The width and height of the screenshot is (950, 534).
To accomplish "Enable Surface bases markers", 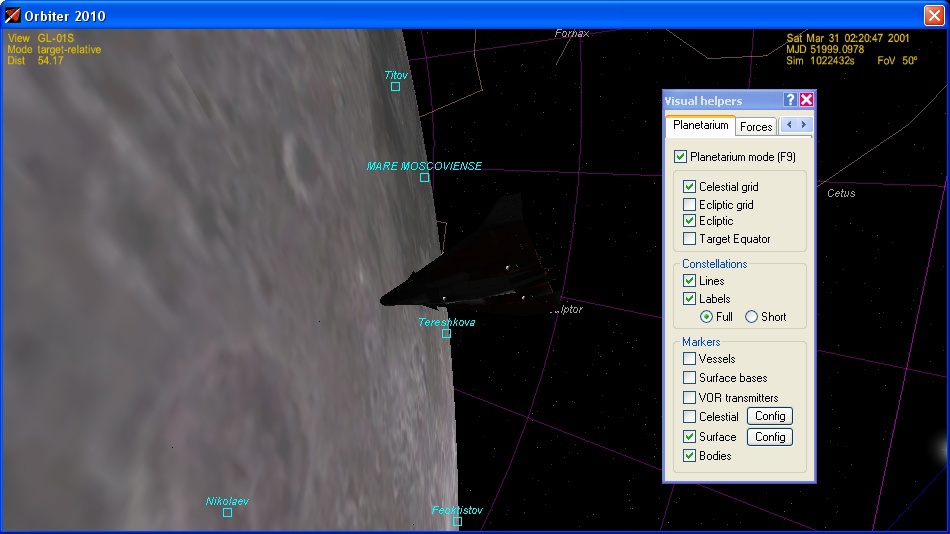I will pos(689,378).
